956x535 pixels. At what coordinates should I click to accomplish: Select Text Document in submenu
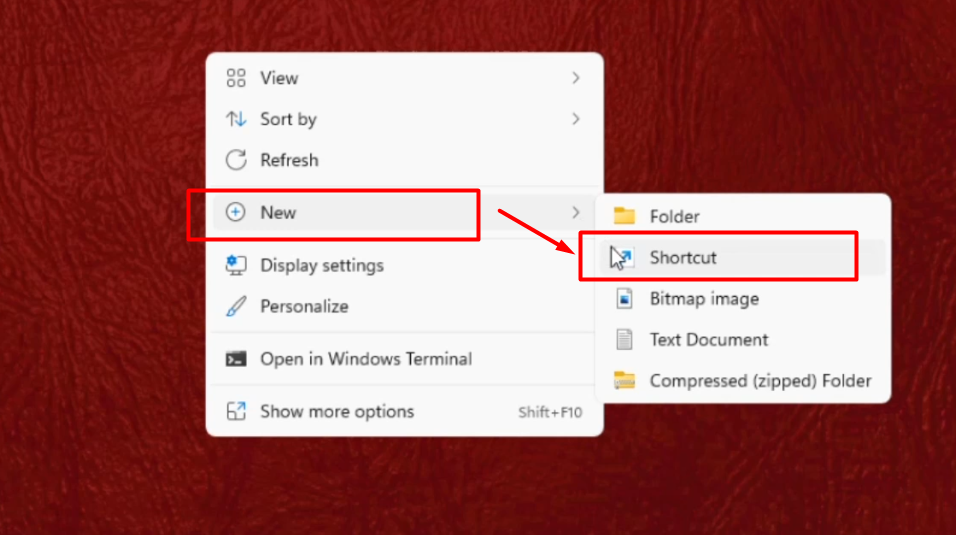(x=743, y=339)
